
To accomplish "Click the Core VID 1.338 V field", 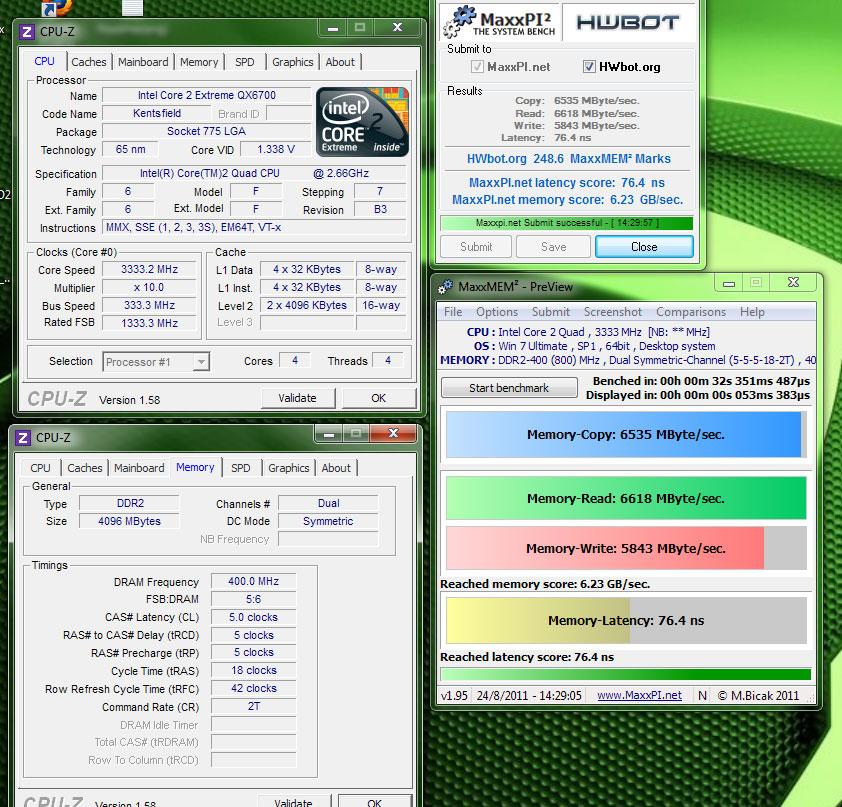I will (x=276, y=149).
